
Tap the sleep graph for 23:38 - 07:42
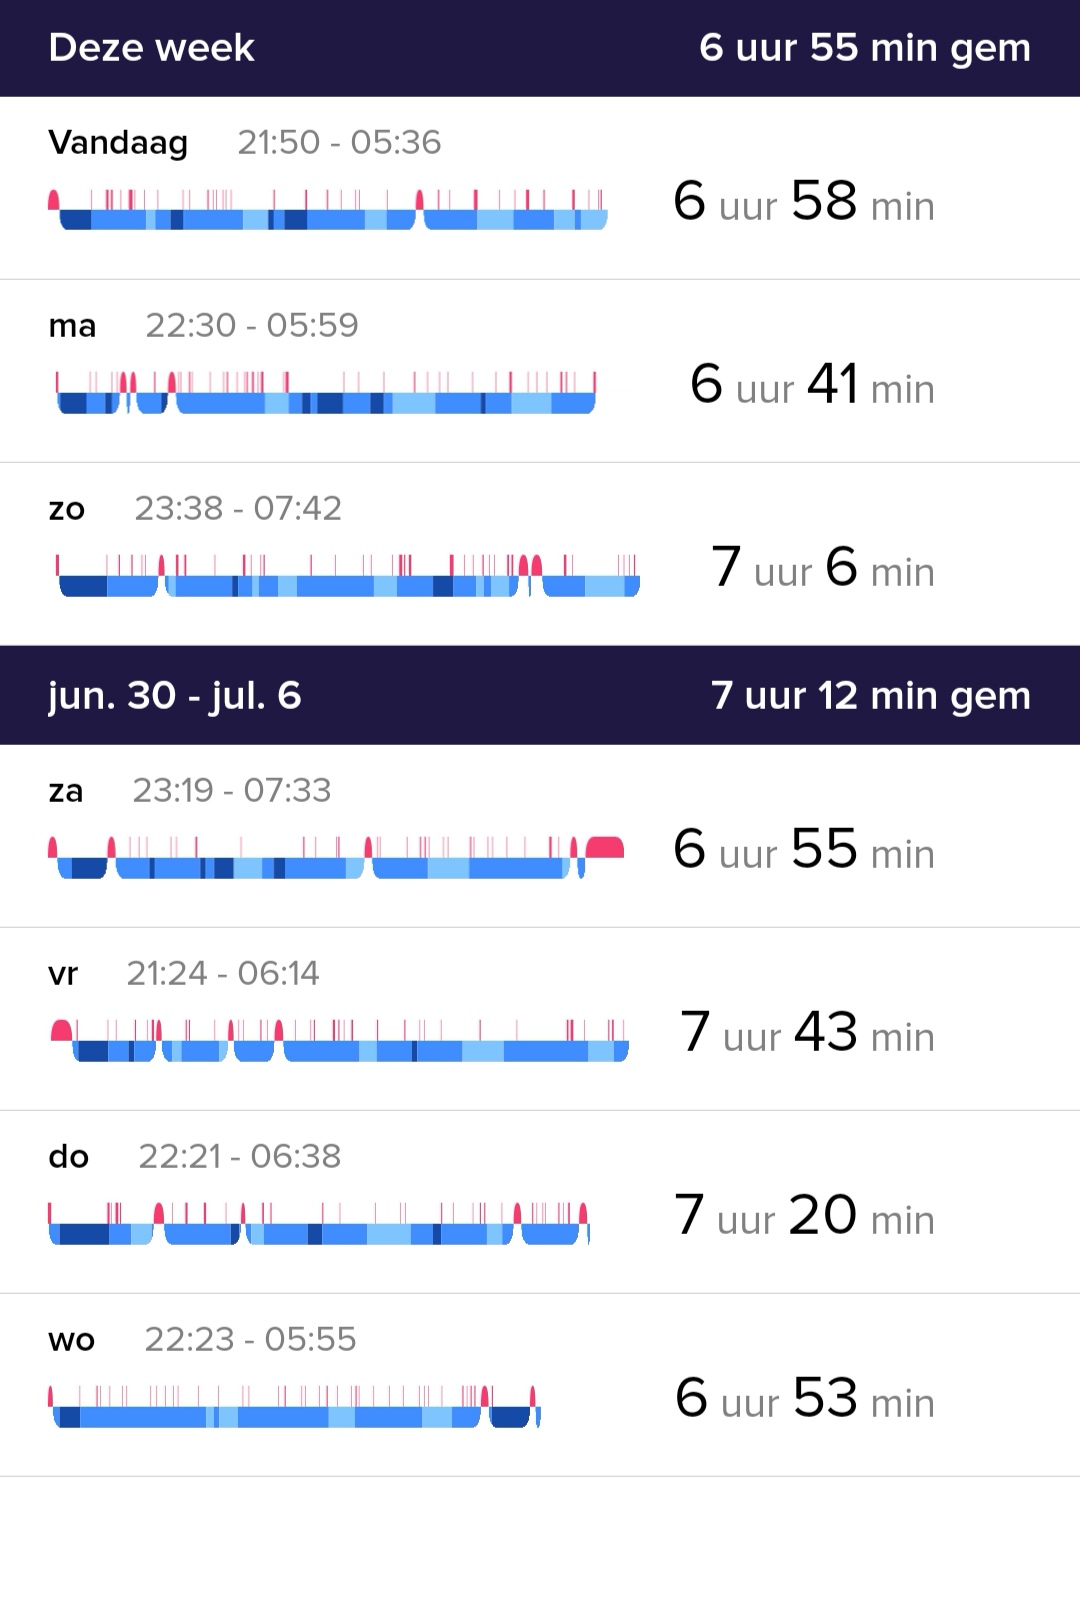click(x=346, y=577)
